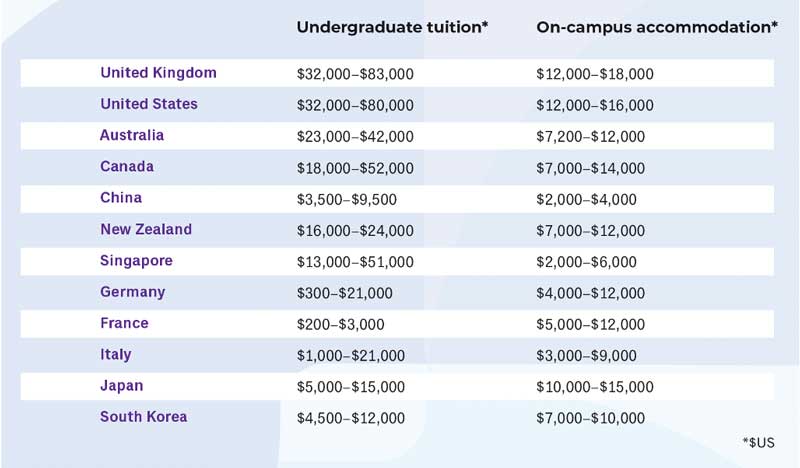Screen dimensions: 800x468
Task: Click the Singapore country label
Action: click(136, 260)
